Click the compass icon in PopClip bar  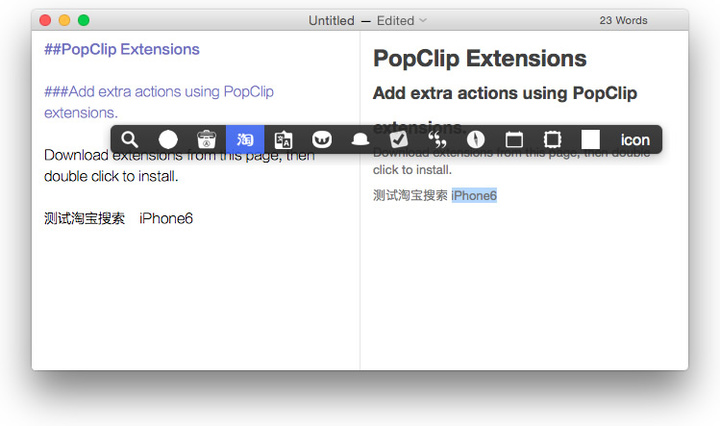(x=476, y=140)
